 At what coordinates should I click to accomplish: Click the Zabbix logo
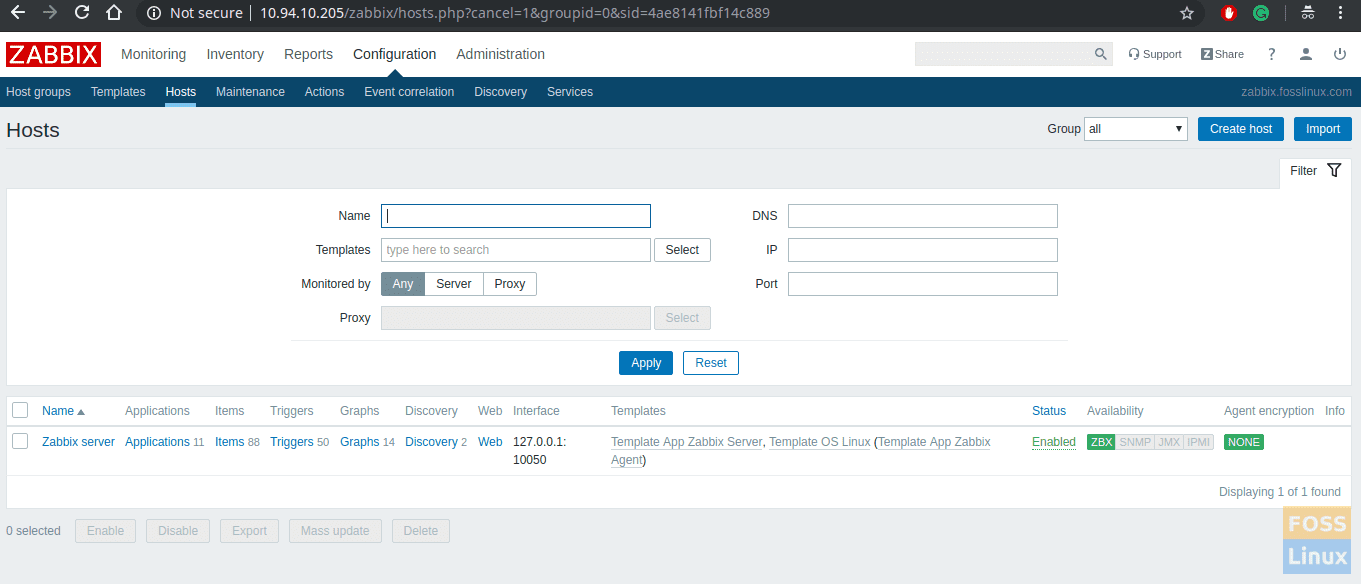click(53, 54)
